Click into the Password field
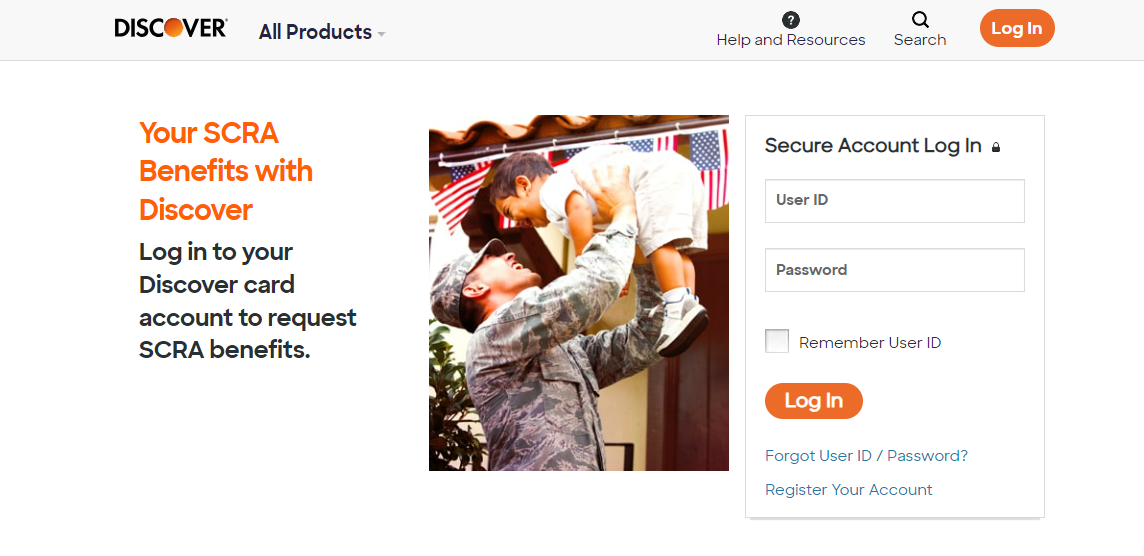 [x=894, y=270]
